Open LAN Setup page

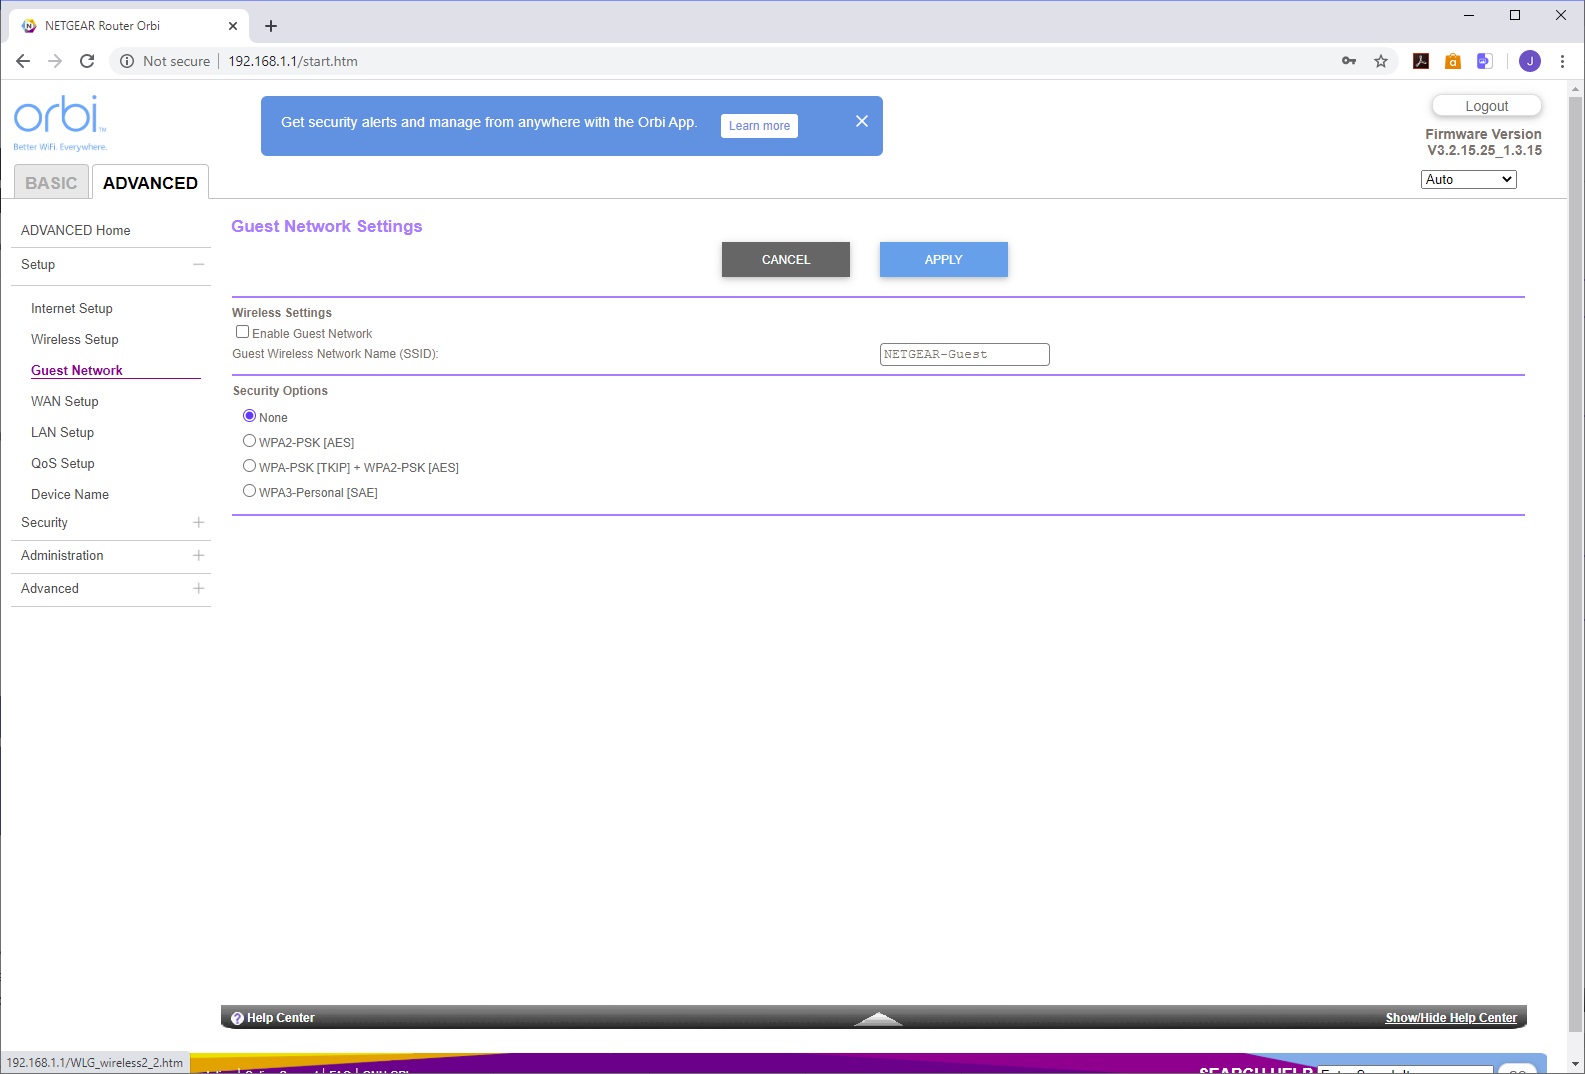(63, 432)
